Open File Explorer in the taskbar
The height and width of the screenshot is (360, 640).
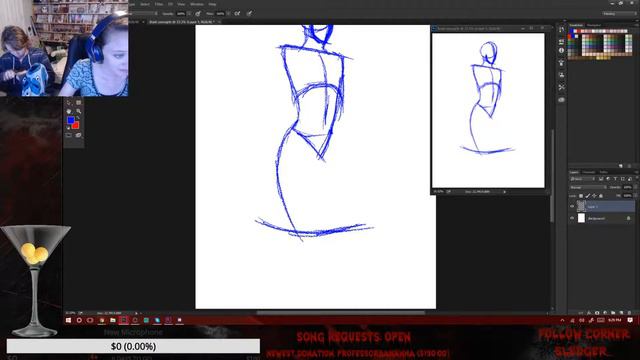113,320
